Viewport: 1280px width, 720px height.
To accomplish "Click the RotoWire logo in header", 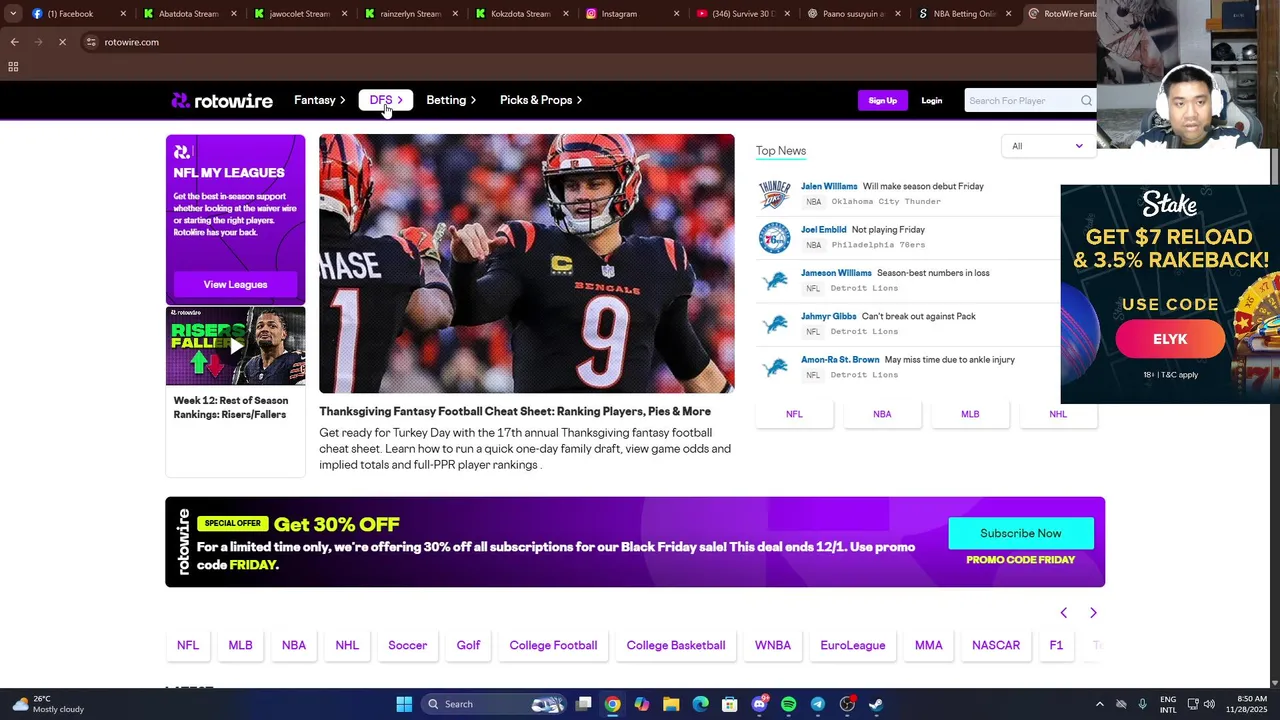I will point(222,100).
